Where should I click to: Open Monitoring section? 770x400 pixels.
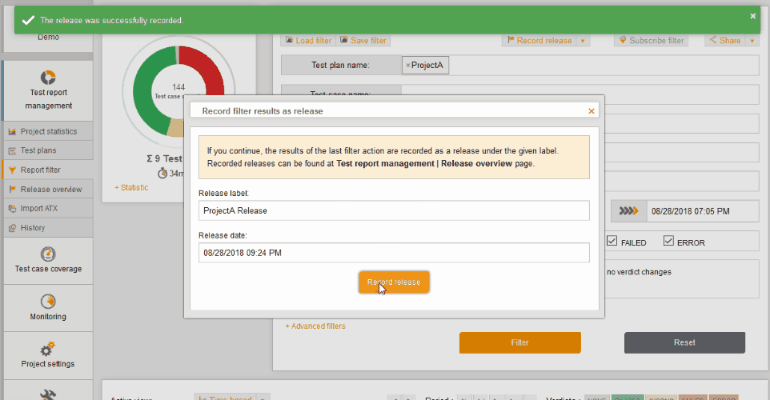pos(48,308)
